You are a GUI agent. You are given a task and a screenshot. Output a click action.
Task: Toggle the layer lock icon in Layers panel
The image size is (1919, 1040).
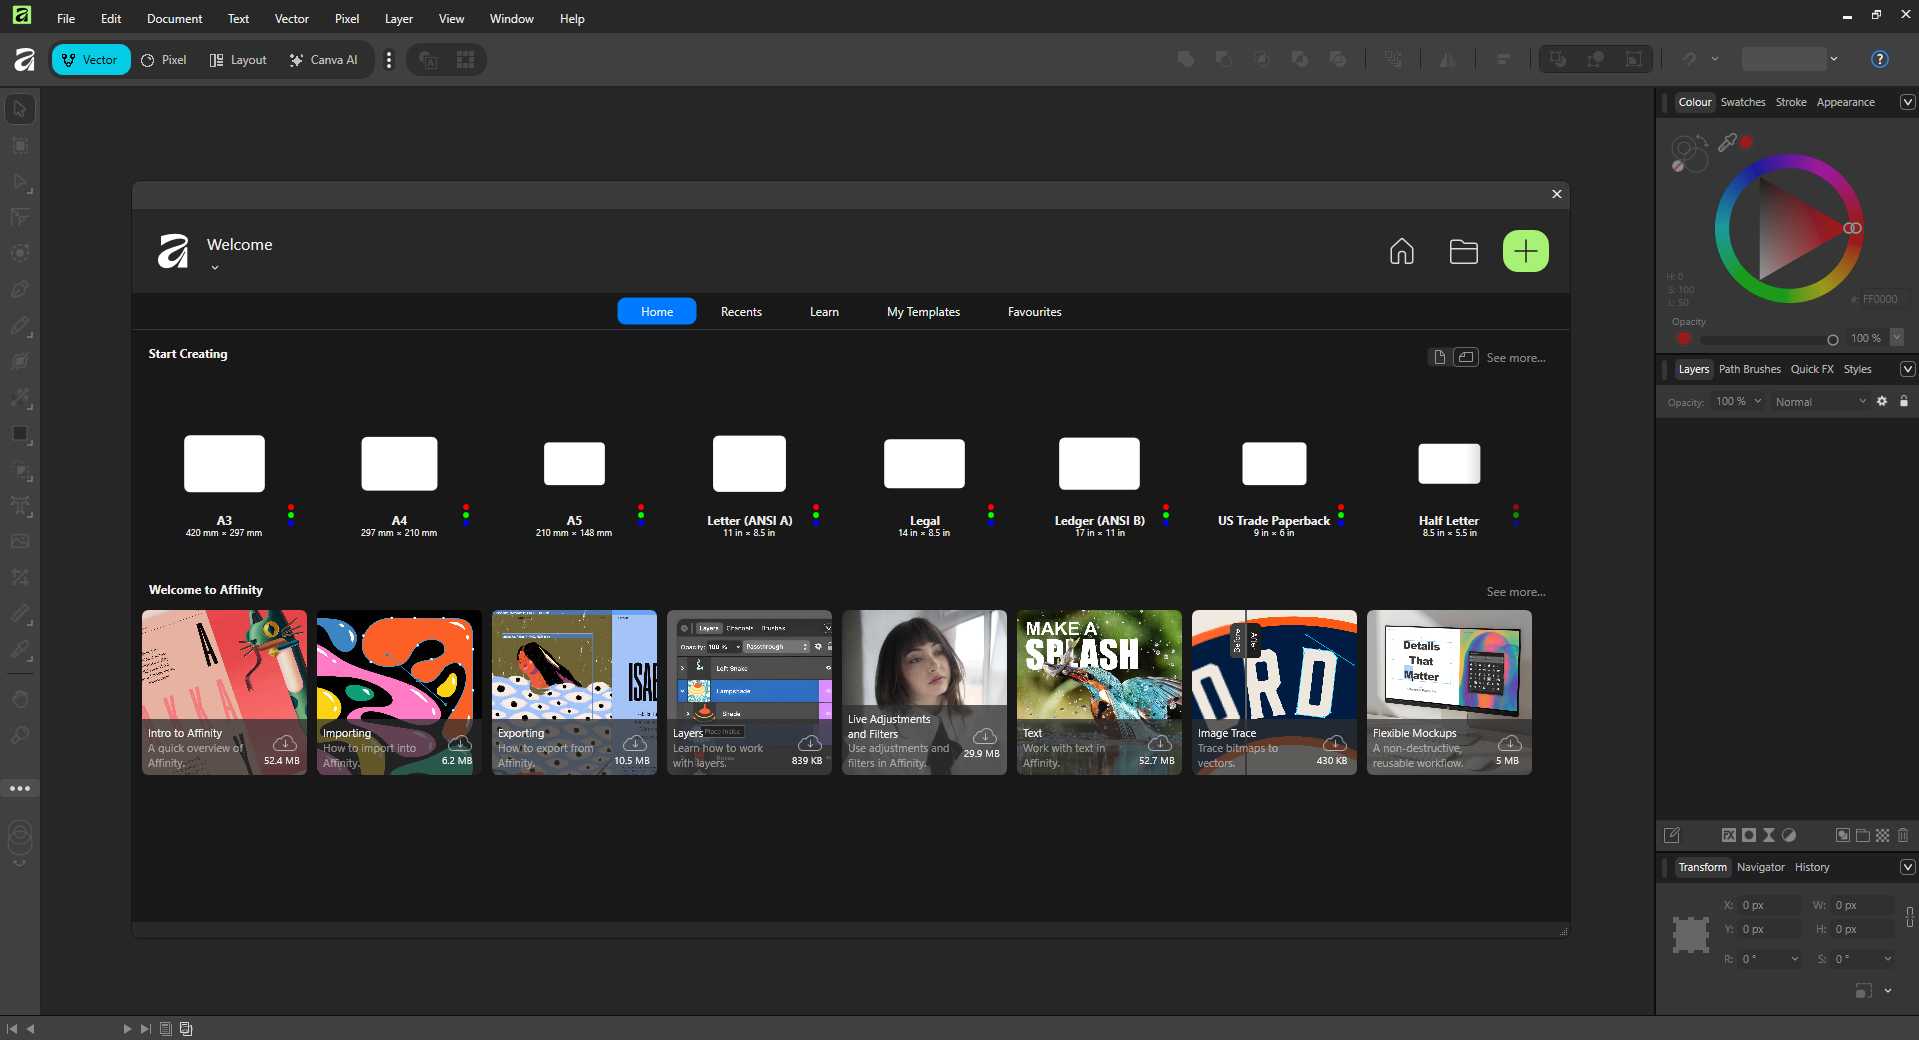tap(1904, 401)
